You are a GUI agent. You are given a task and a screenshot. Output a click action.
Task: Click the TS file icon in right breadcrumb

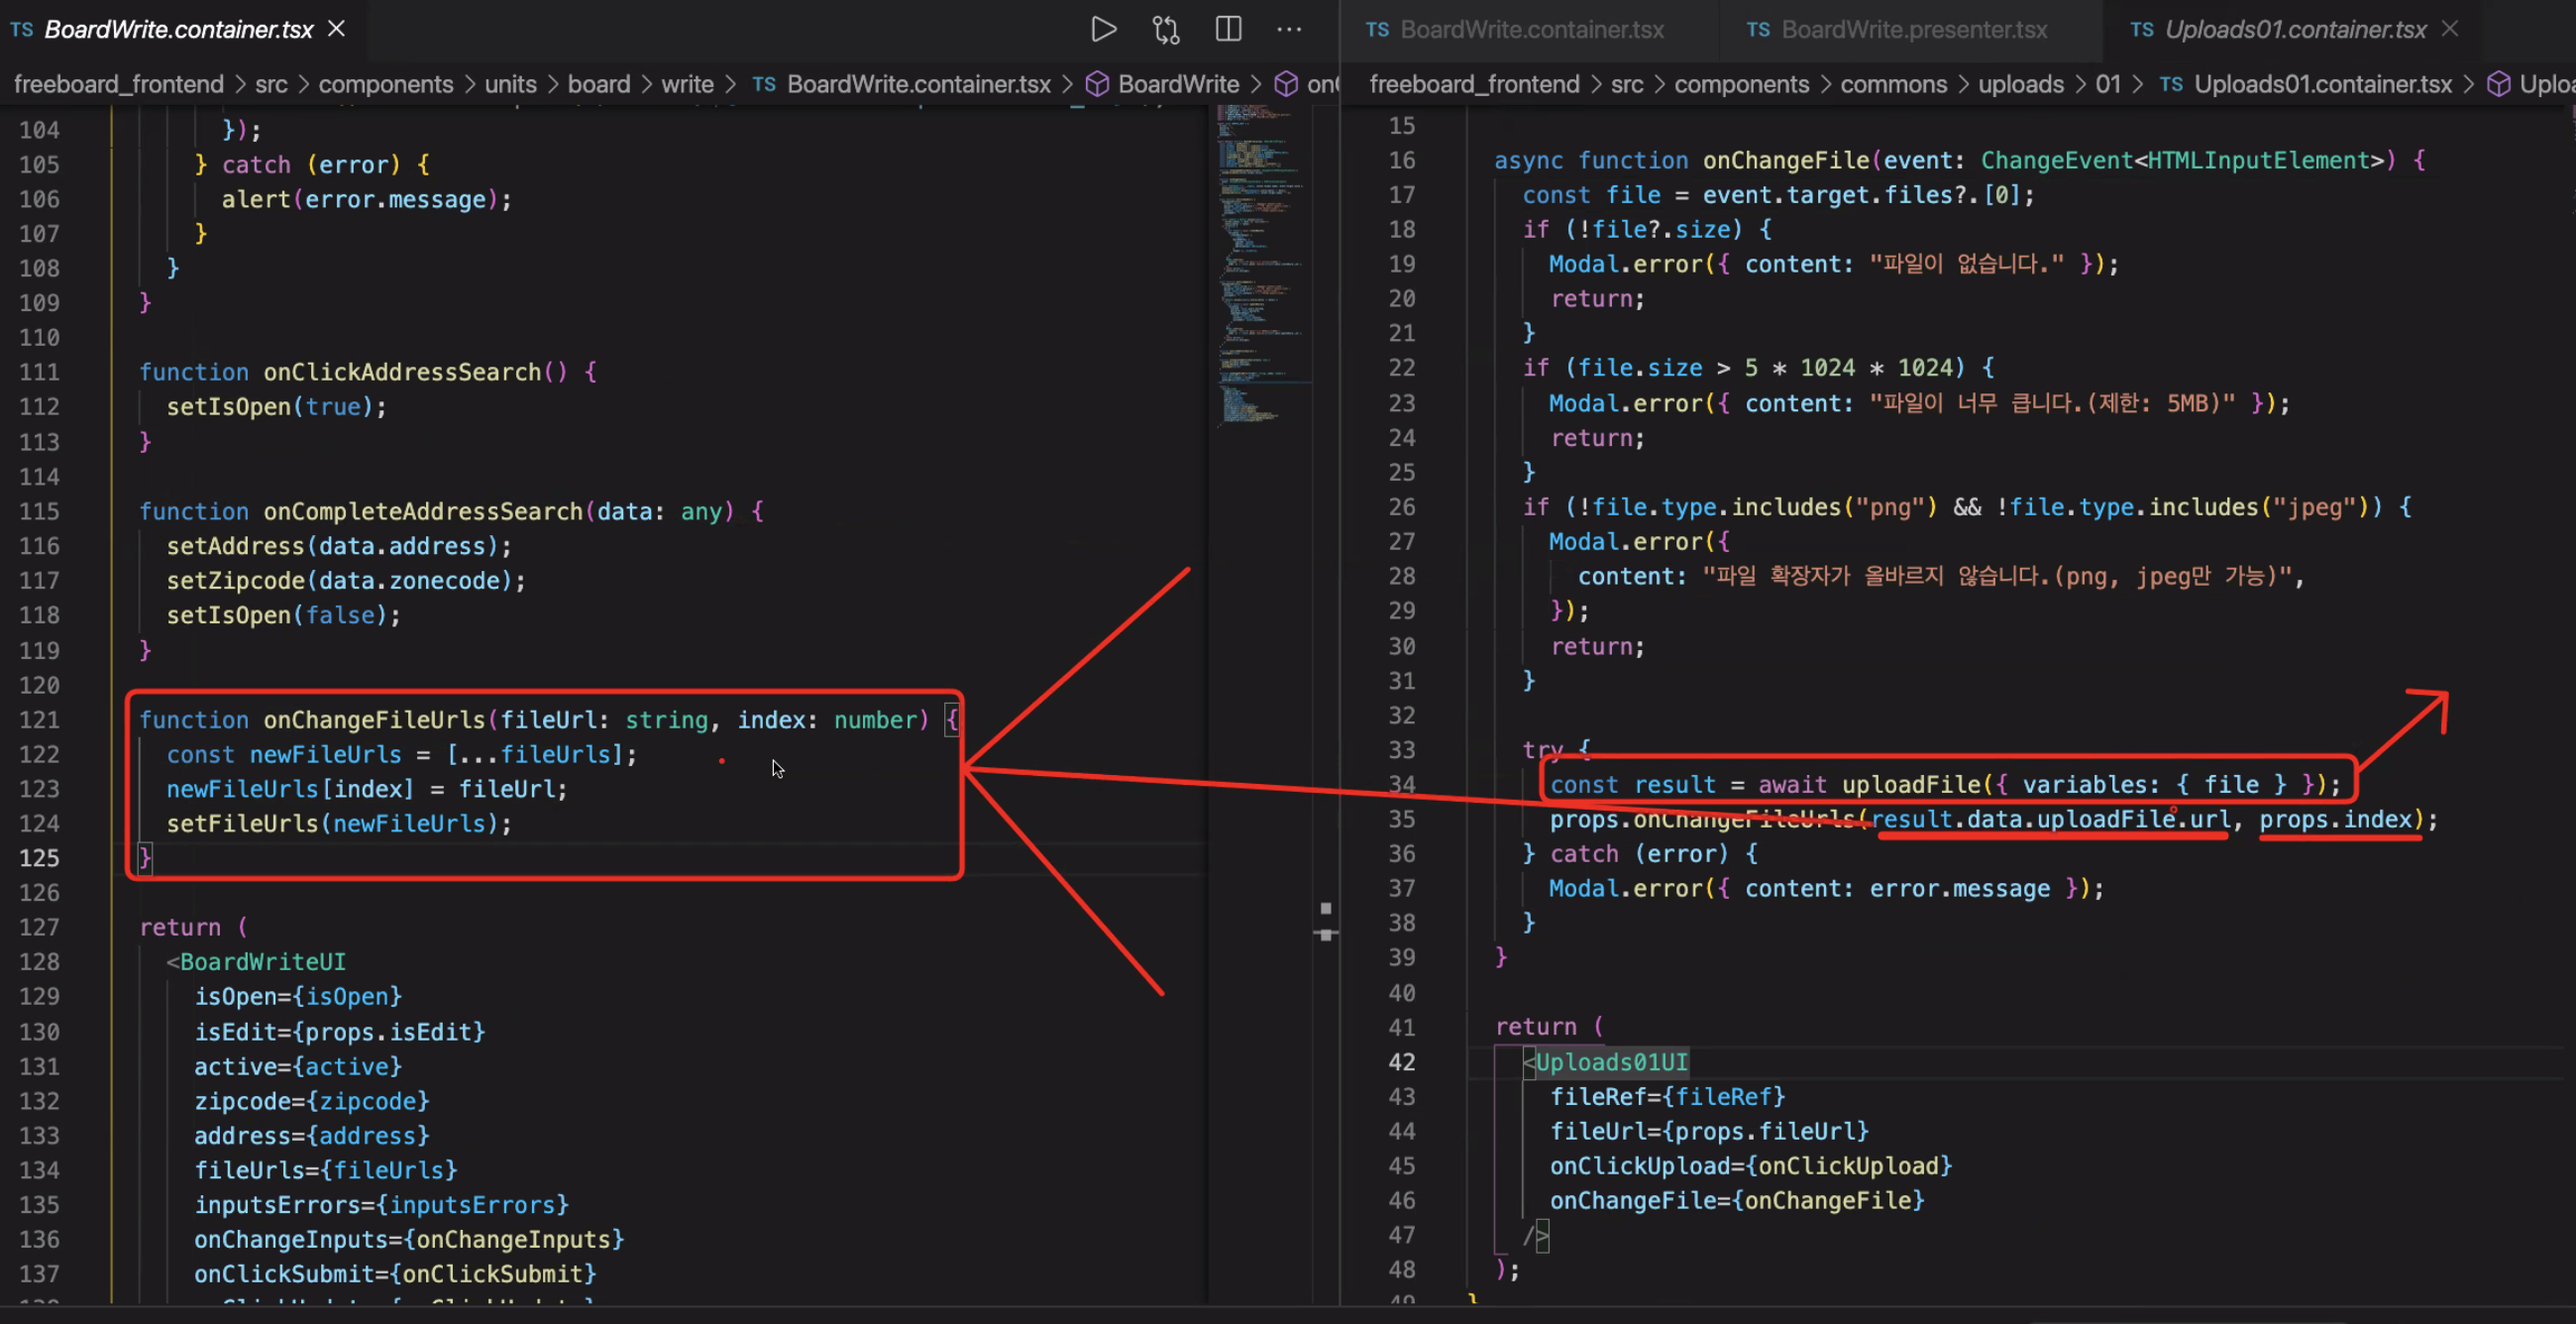(x=2171, y=84)
